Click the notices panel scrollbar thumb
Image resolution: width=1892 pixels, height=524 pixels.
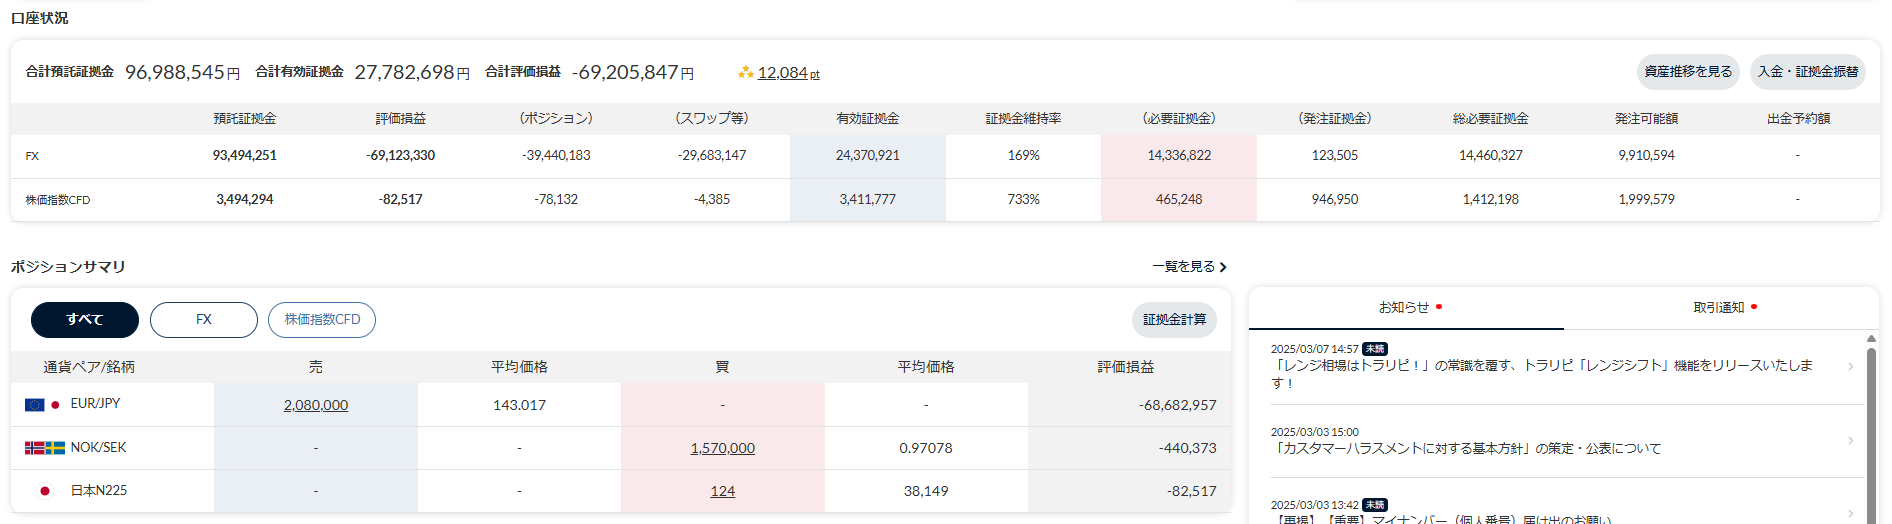coord(1871,430)
